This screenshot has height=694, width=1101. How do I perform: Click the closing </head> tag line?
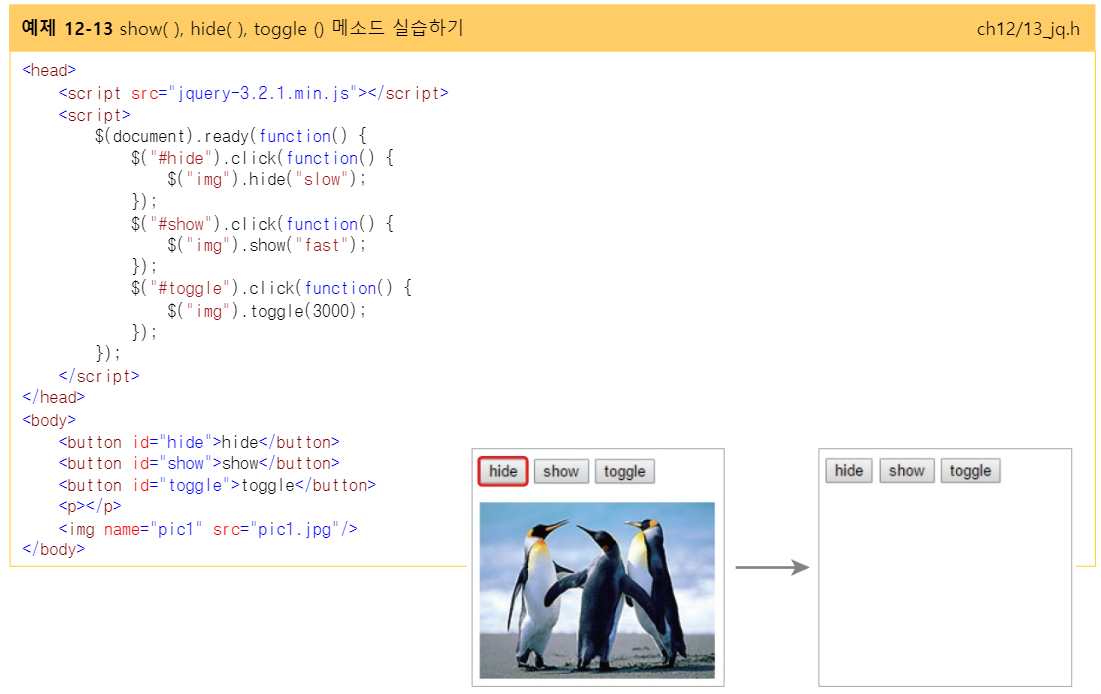point(53,397)
